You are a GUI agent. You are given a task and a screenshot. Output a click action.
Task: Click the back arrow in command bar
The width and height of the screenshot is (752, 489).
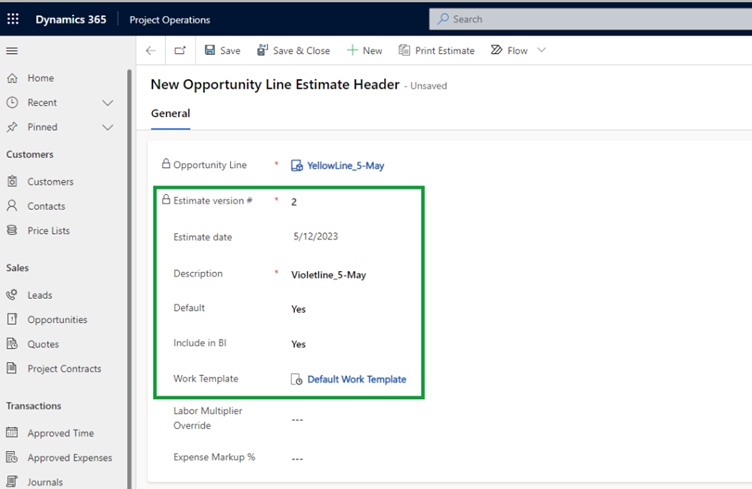click(x=151, y=50)
